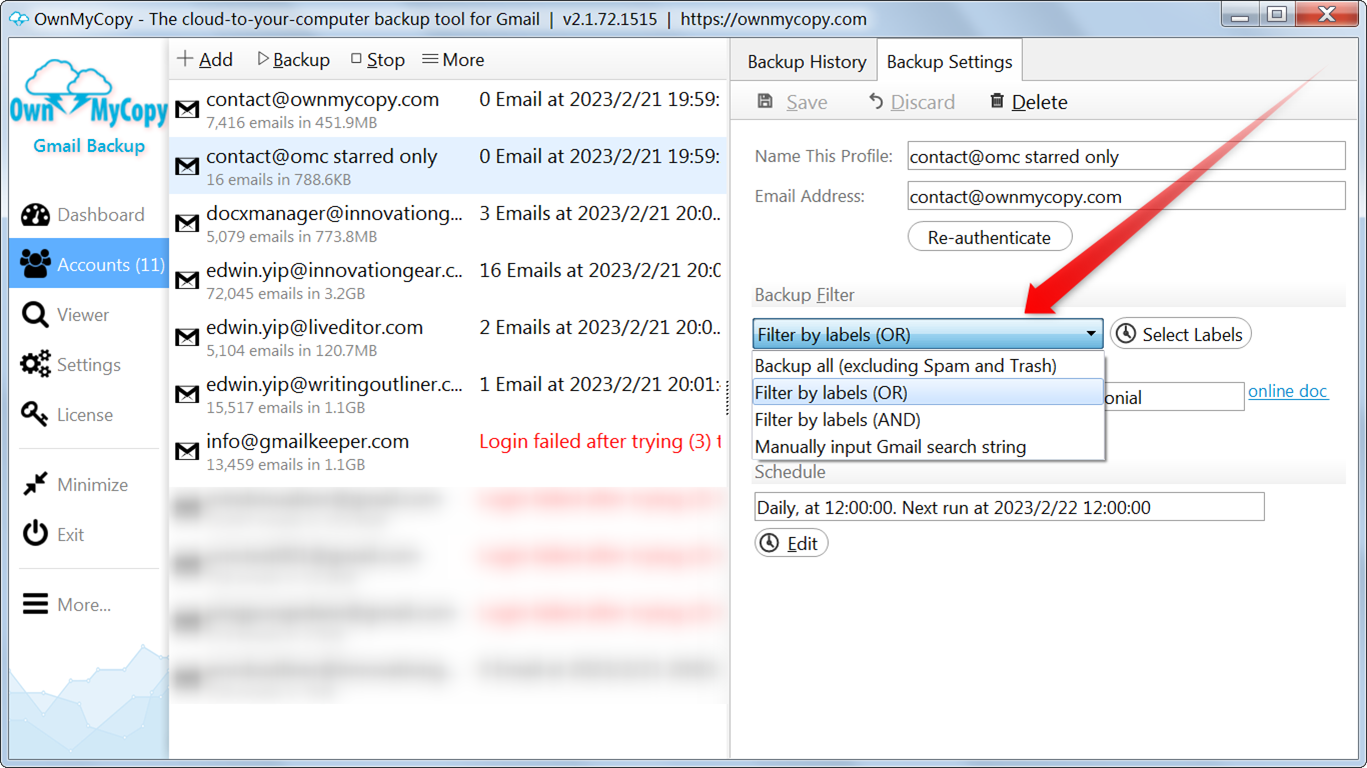Choose Manually input Gmail search string
The image size is (1367, 768).
[928, 446]
